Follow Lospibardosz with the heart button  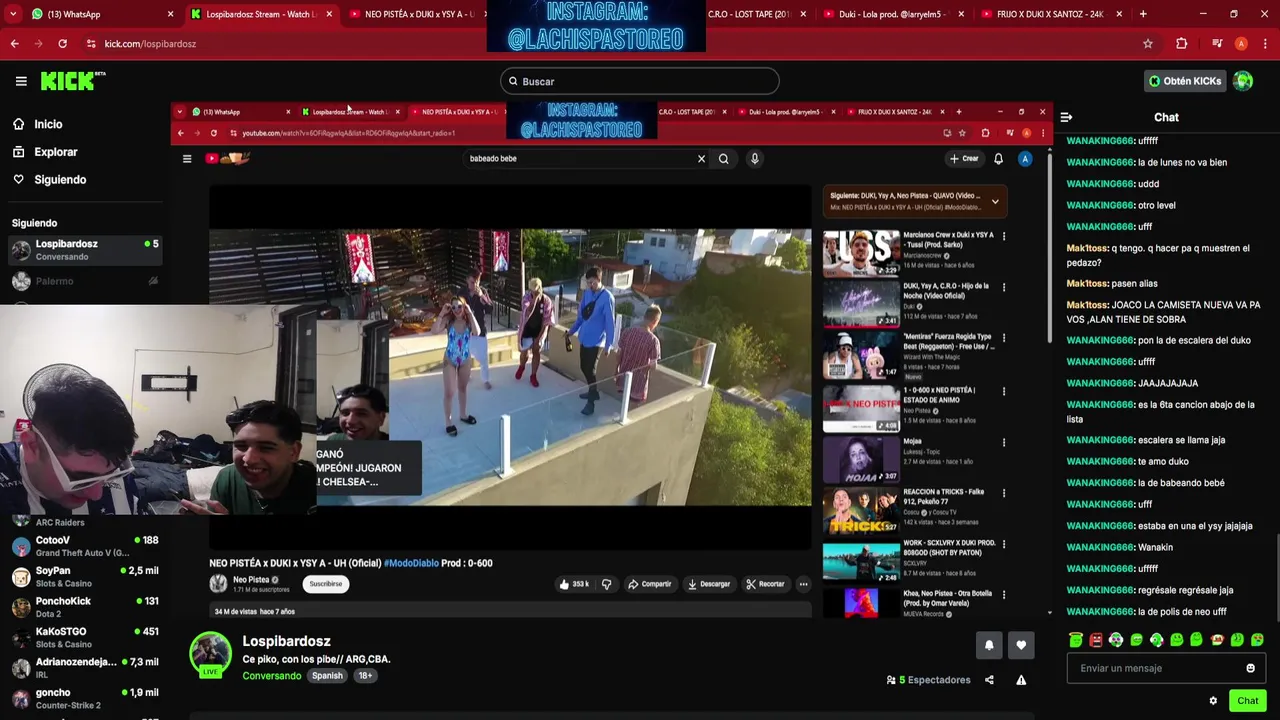point(1021,645)
